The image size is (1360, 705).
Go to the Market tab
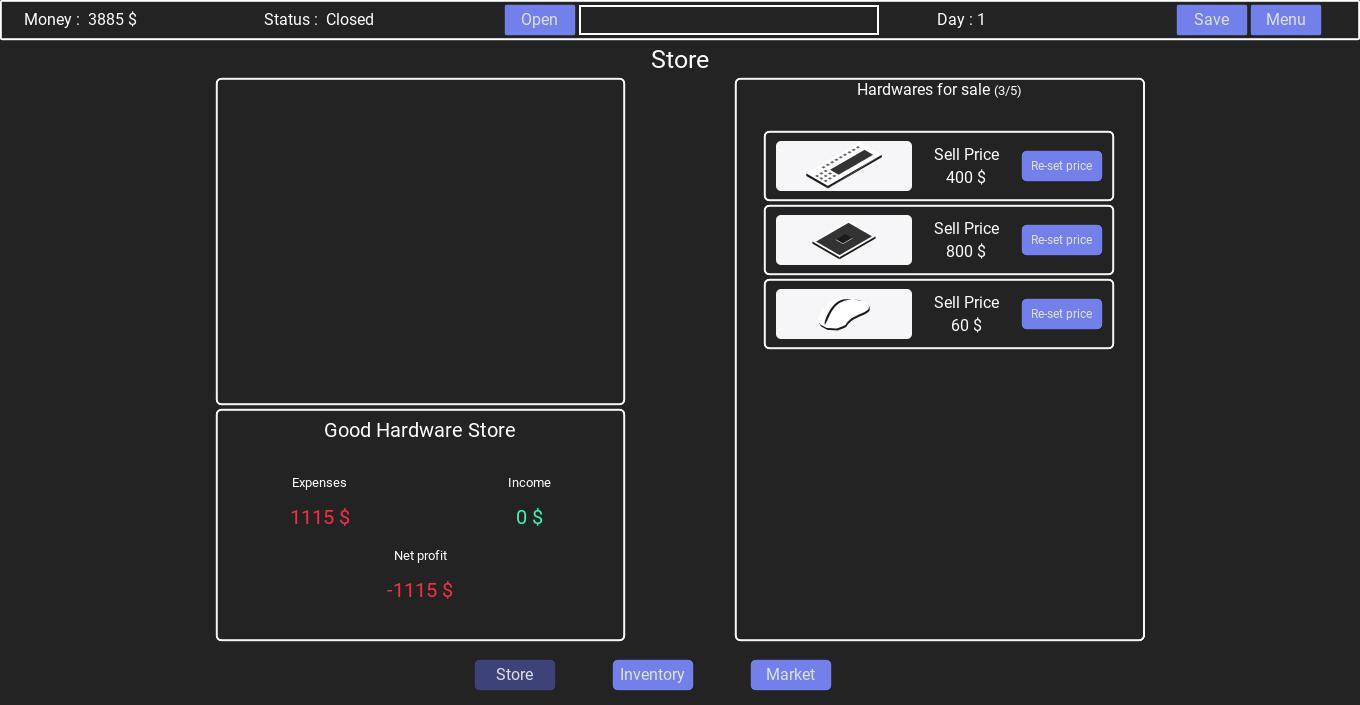point(790,675)
